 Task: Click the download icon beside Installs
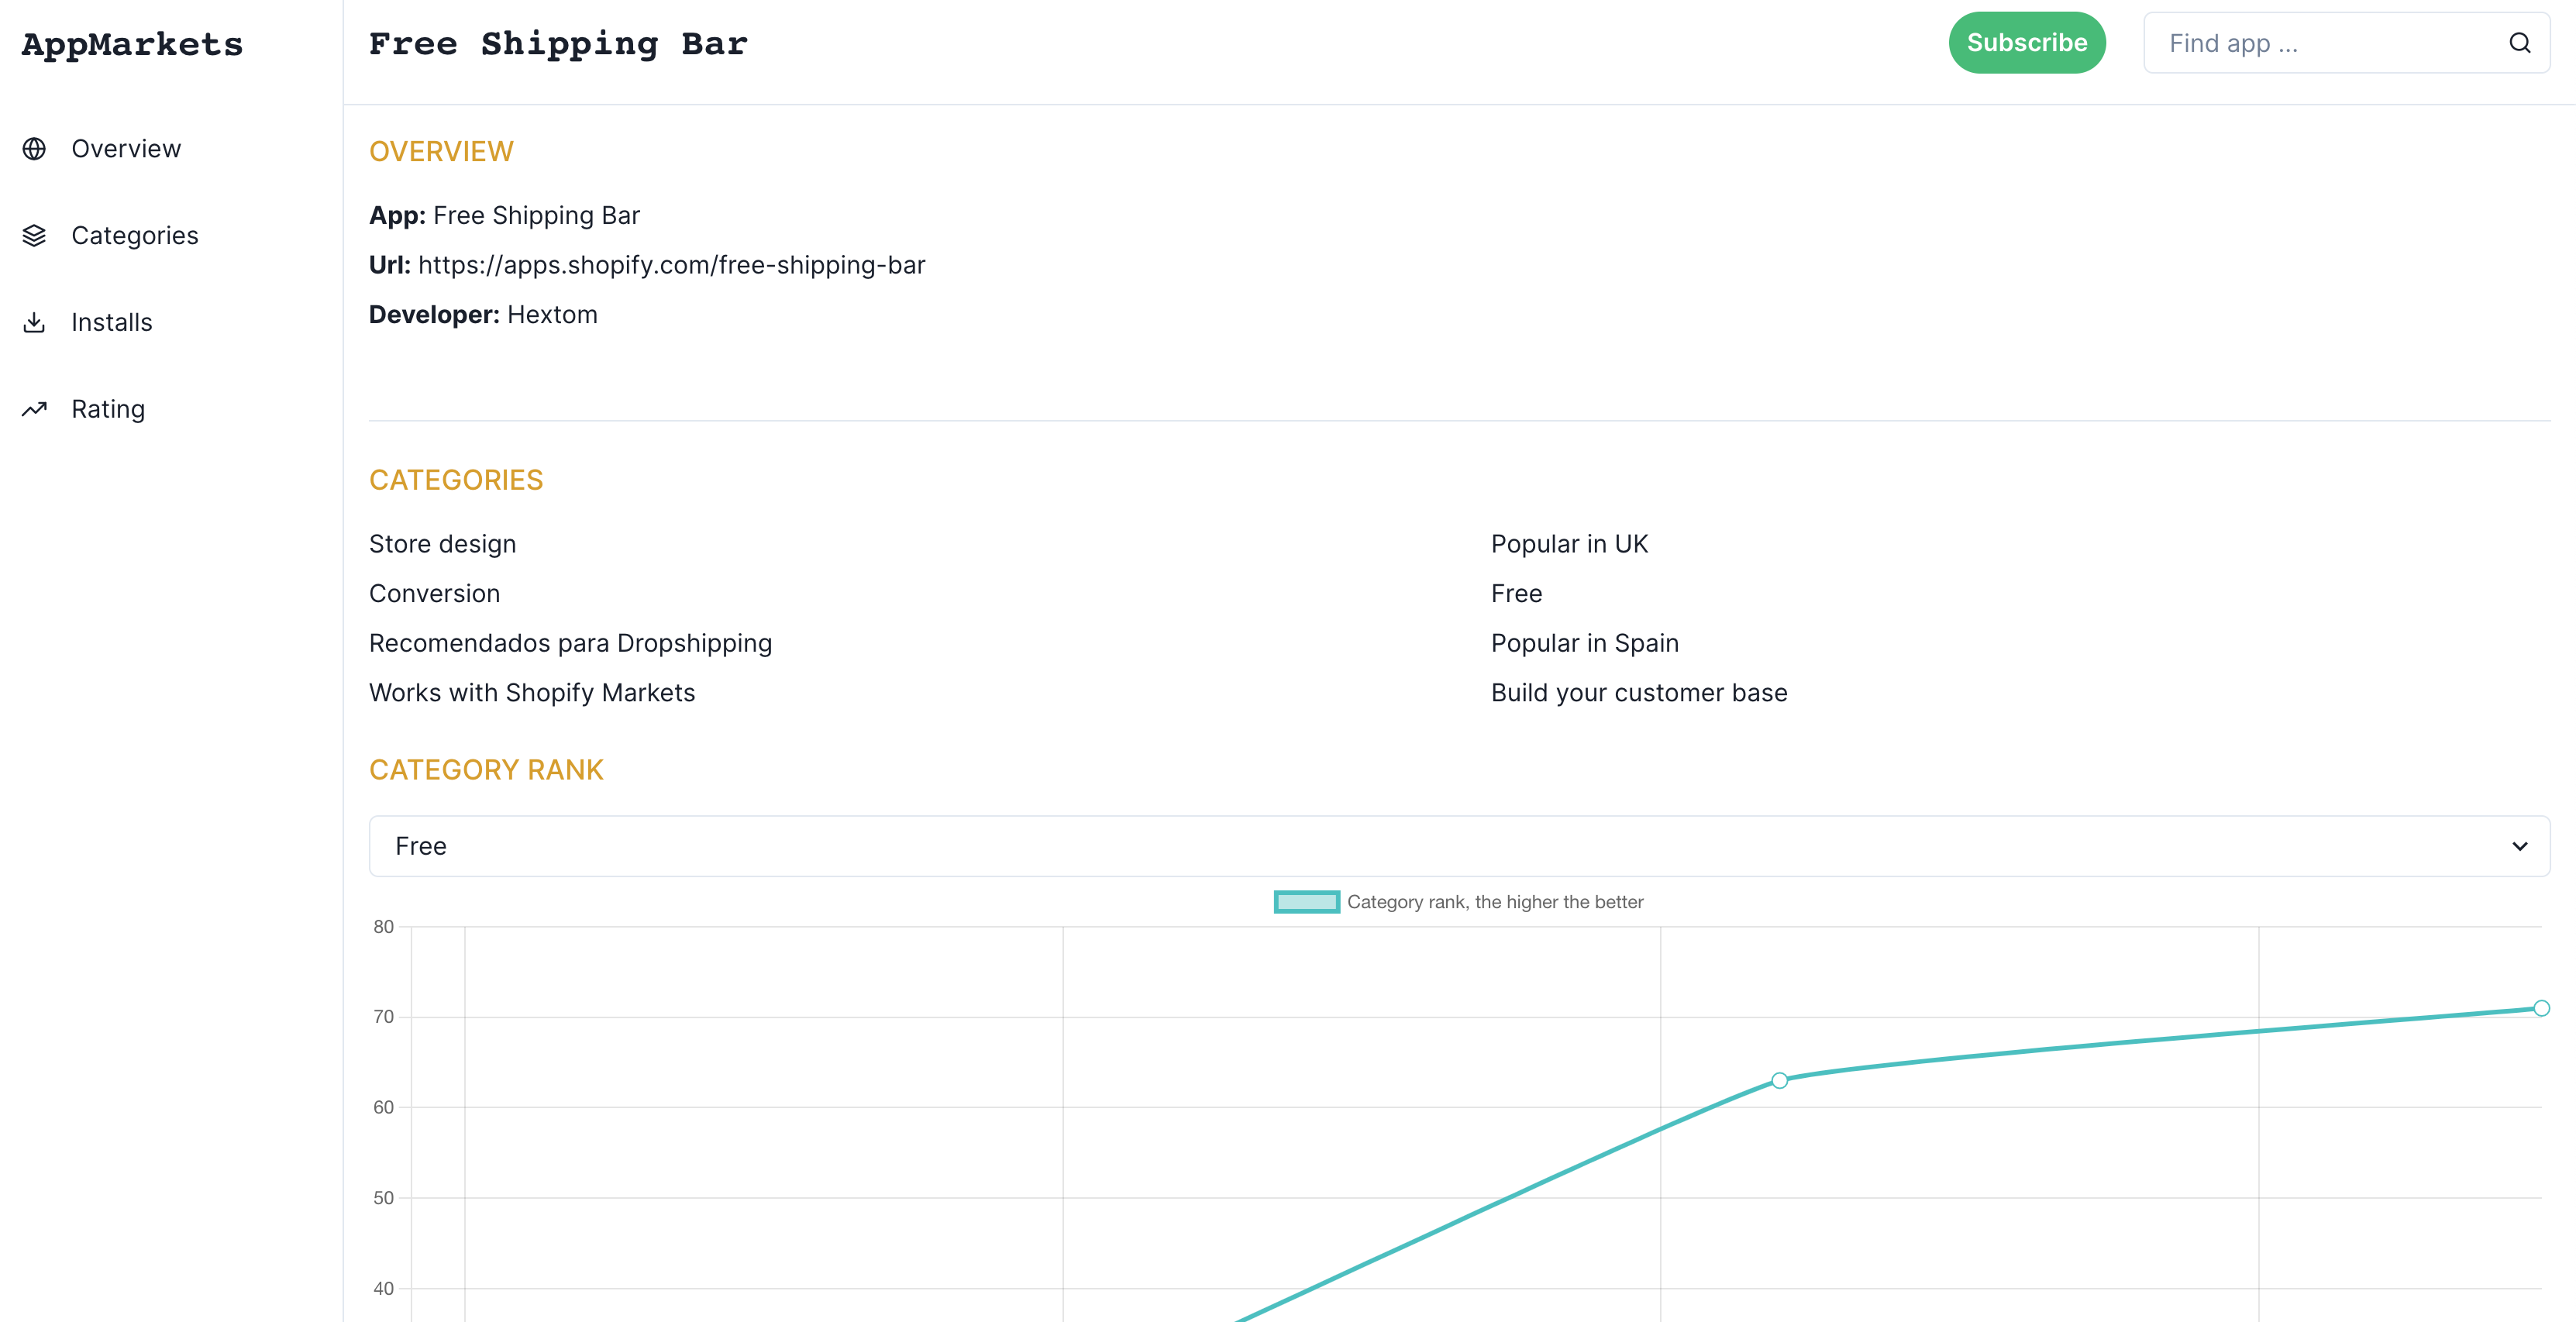(34, 323)
